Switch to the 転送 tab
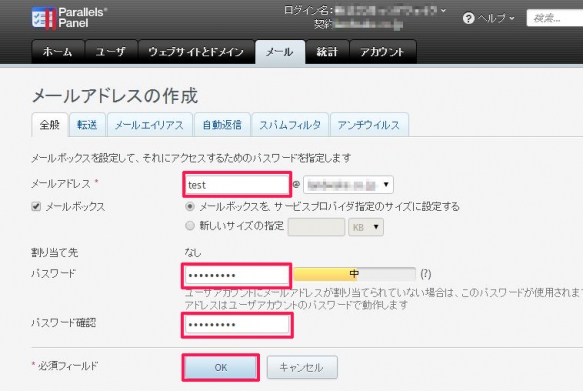Image resolution: width=583 pixels, height=391 pixels. [87, 125]
